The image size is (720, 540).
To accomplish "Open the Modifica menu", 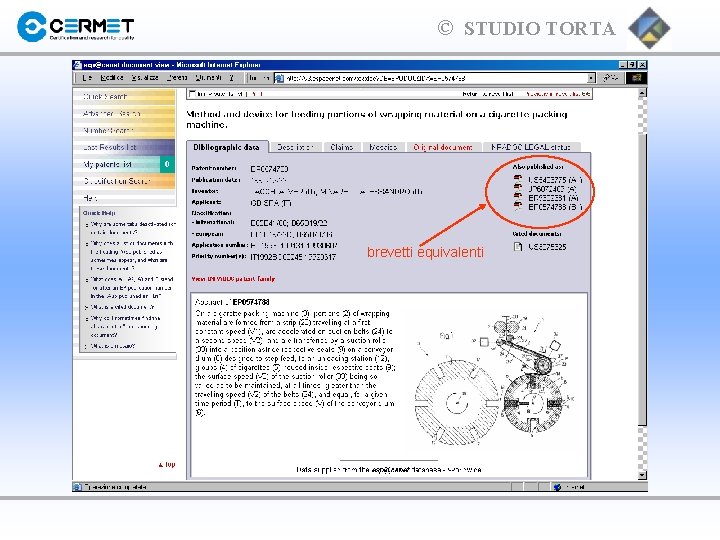I will (112, 78).
